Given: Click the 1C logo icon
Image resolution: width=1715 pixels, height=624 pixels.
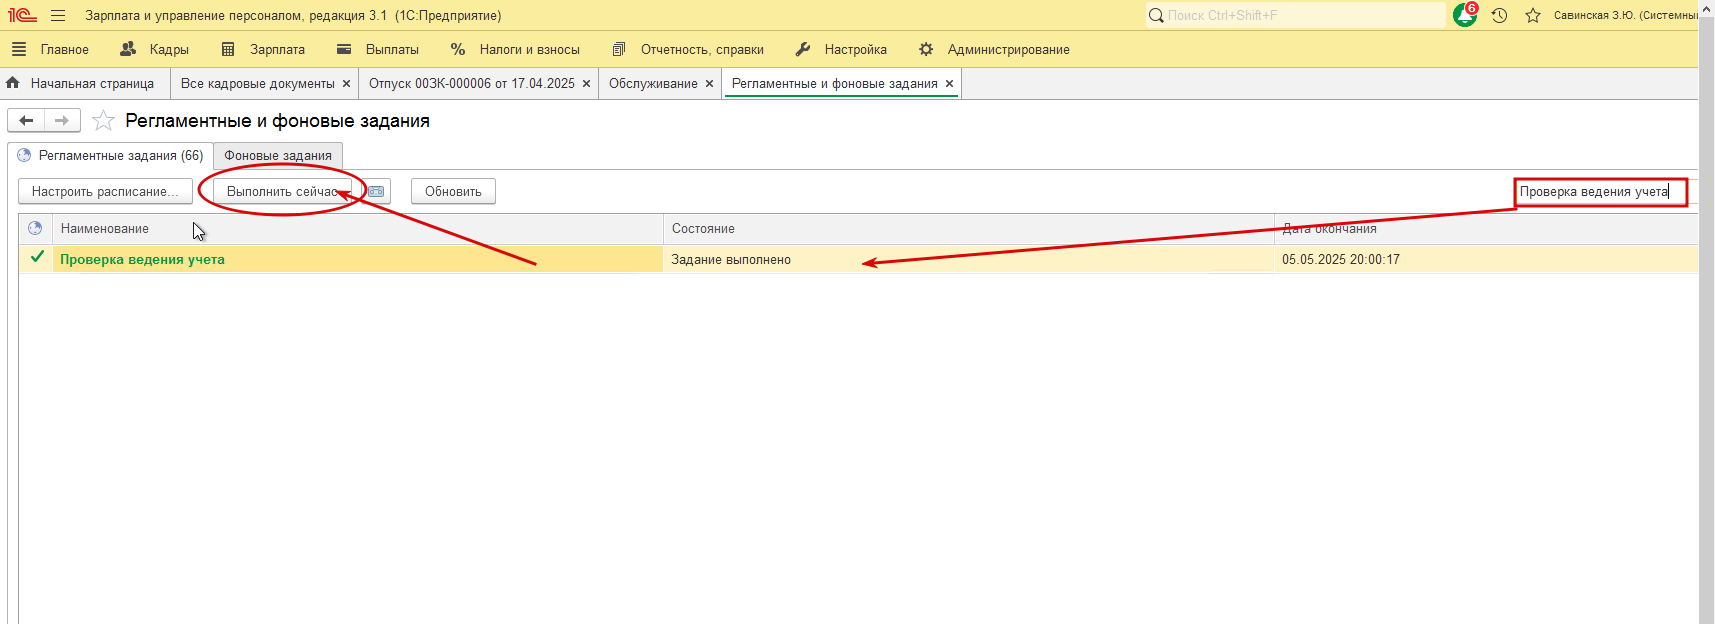Looking at the screenshot, I should [22, 16].
